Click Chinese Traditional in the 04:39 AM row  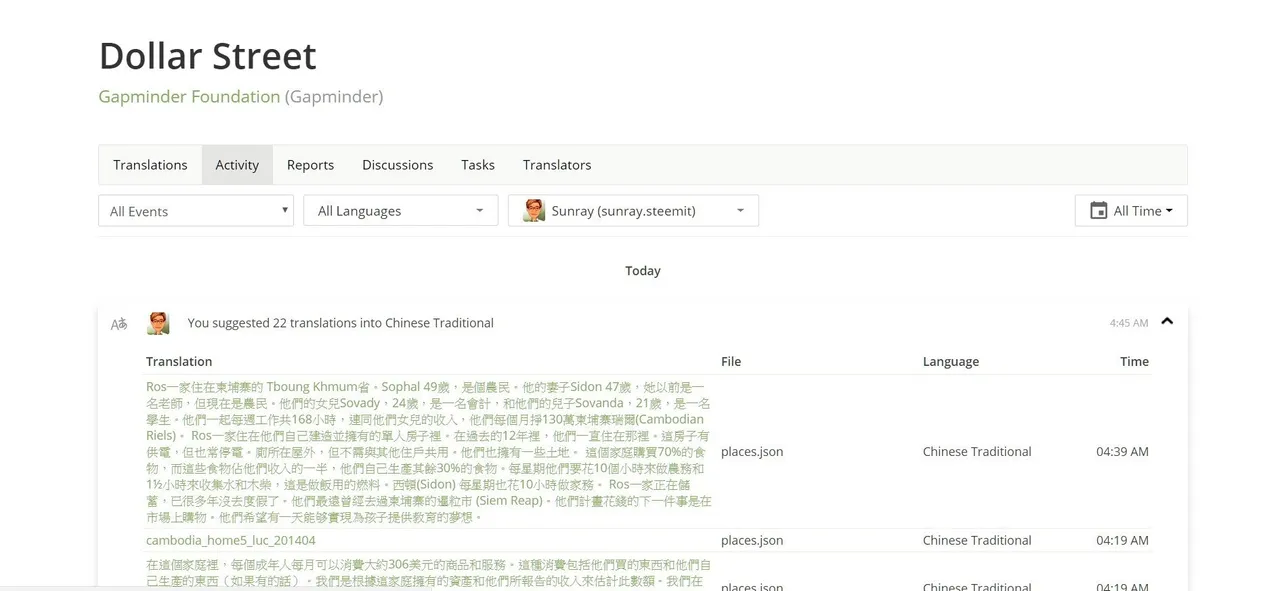pyautogui.click(x=977, y=452)
